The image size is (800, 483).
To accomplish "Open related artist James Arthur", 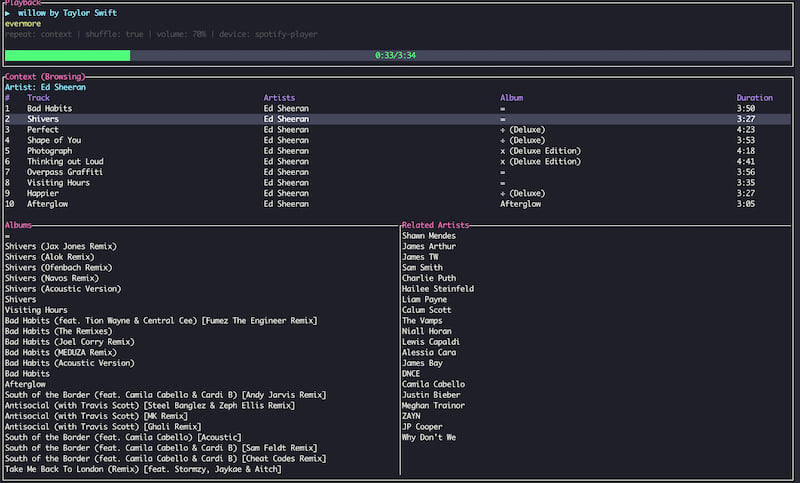I will (429, 246).
